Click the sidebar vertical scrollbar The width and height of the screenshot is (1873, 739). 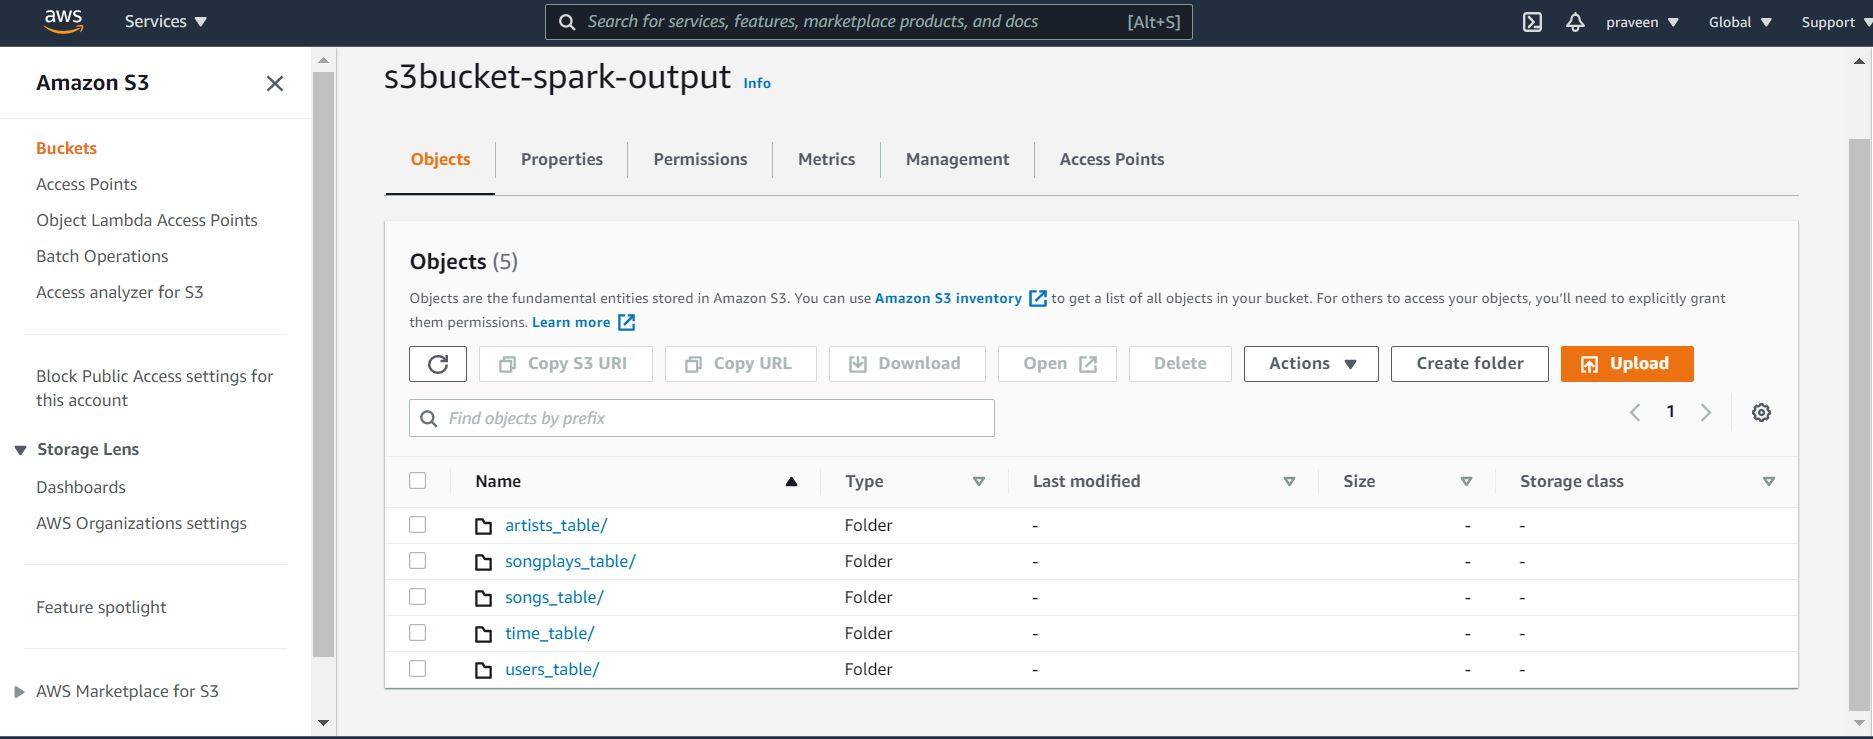coord(323,364)
